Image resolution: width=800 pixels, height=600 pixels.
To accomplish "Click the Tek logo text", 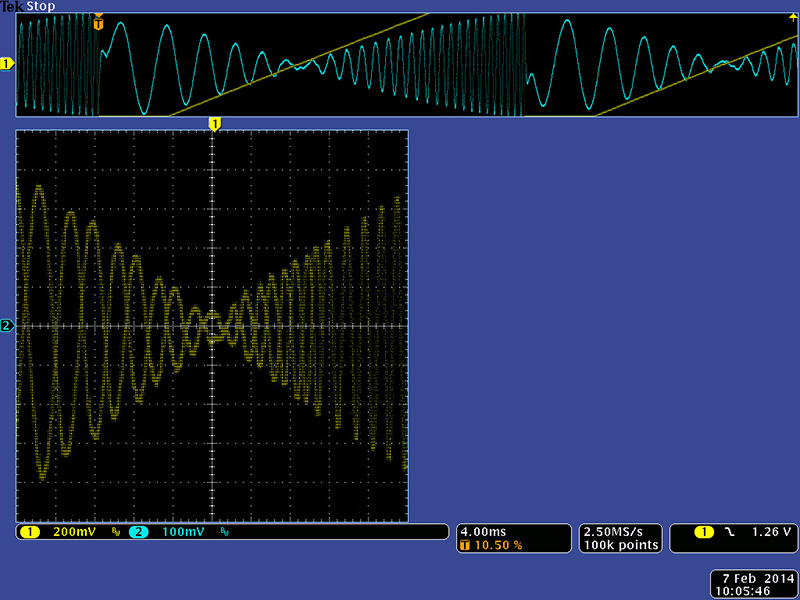I will [12, 6].
